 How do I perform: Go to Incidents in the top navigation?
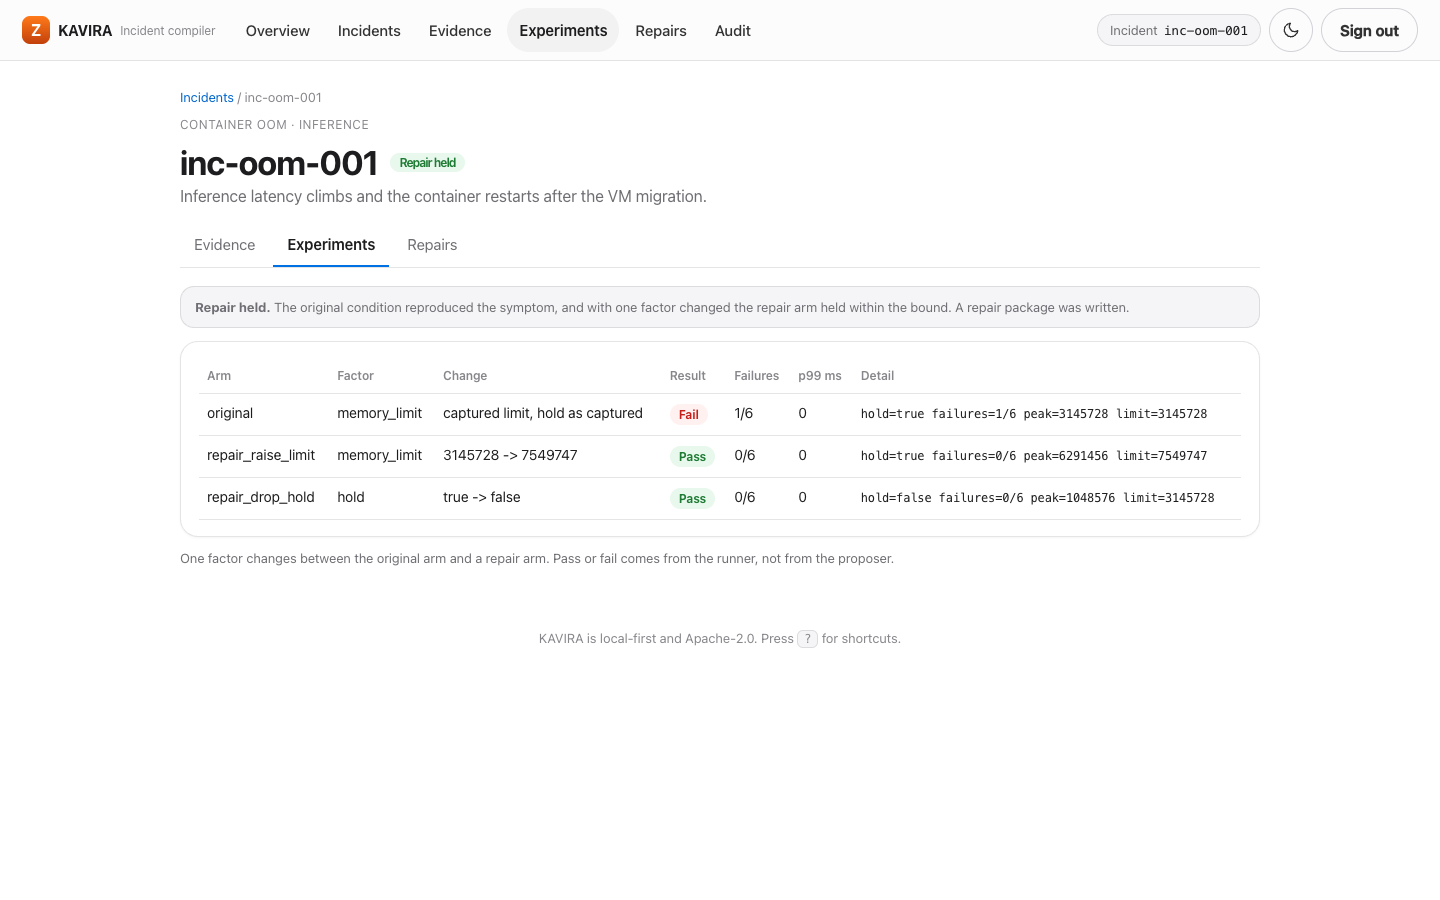pyautogui.click(x=369, y=30)
